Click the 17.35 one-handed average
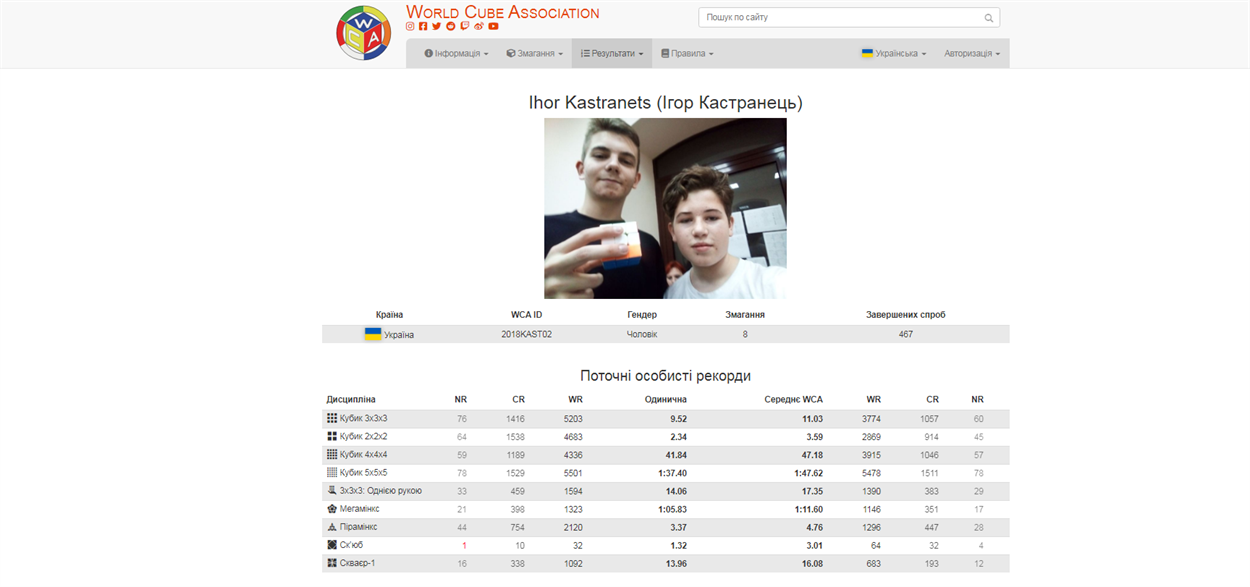The image size is (1250, 587). (811, 491)
